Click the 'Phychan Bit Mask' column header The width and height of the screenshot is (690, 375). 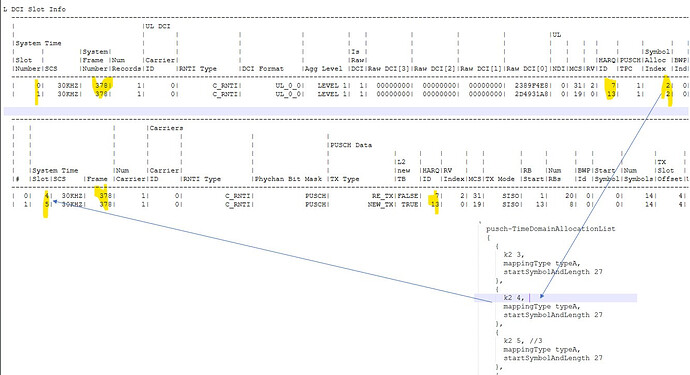pos(289,179)
